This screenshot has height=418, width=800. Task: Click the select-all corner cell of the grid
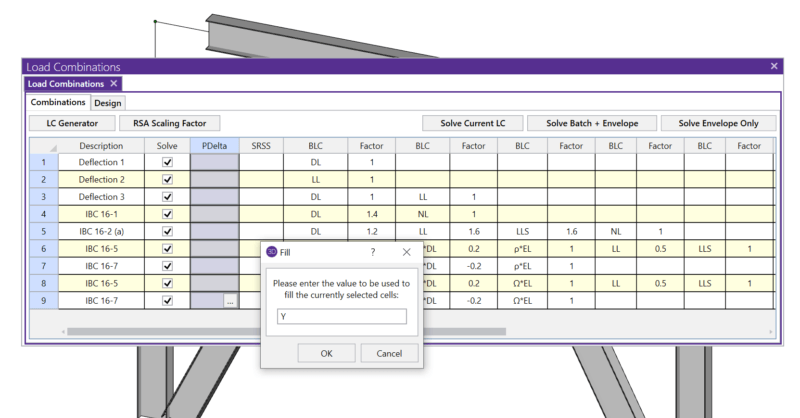click(44, 145)
